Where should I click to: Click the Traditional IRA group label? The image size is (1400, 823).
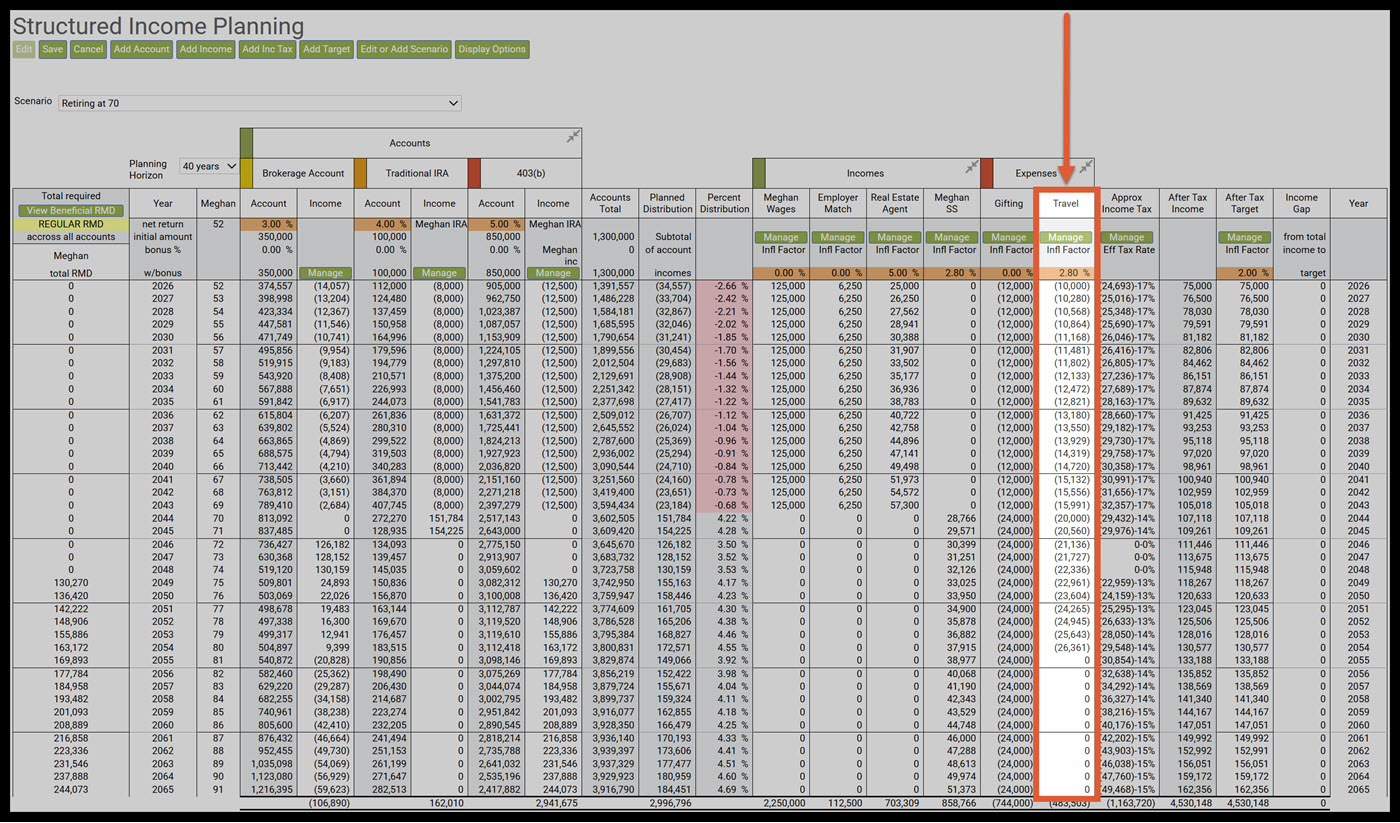[x=417, y=173]
